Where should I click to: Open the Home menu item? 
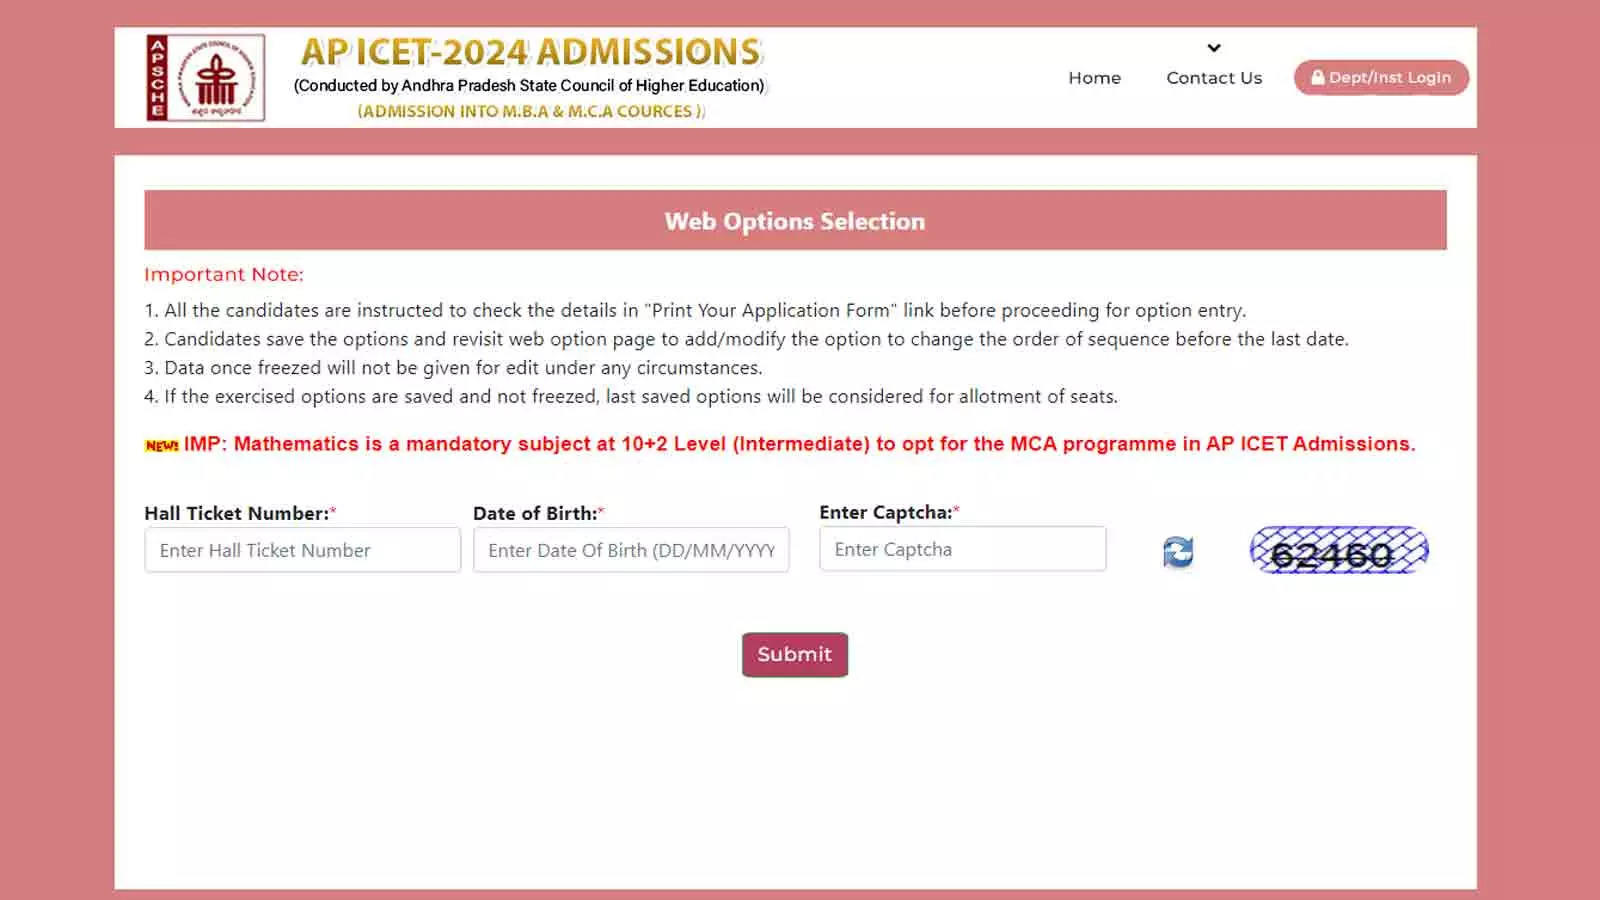click(x=1095, y=77)
